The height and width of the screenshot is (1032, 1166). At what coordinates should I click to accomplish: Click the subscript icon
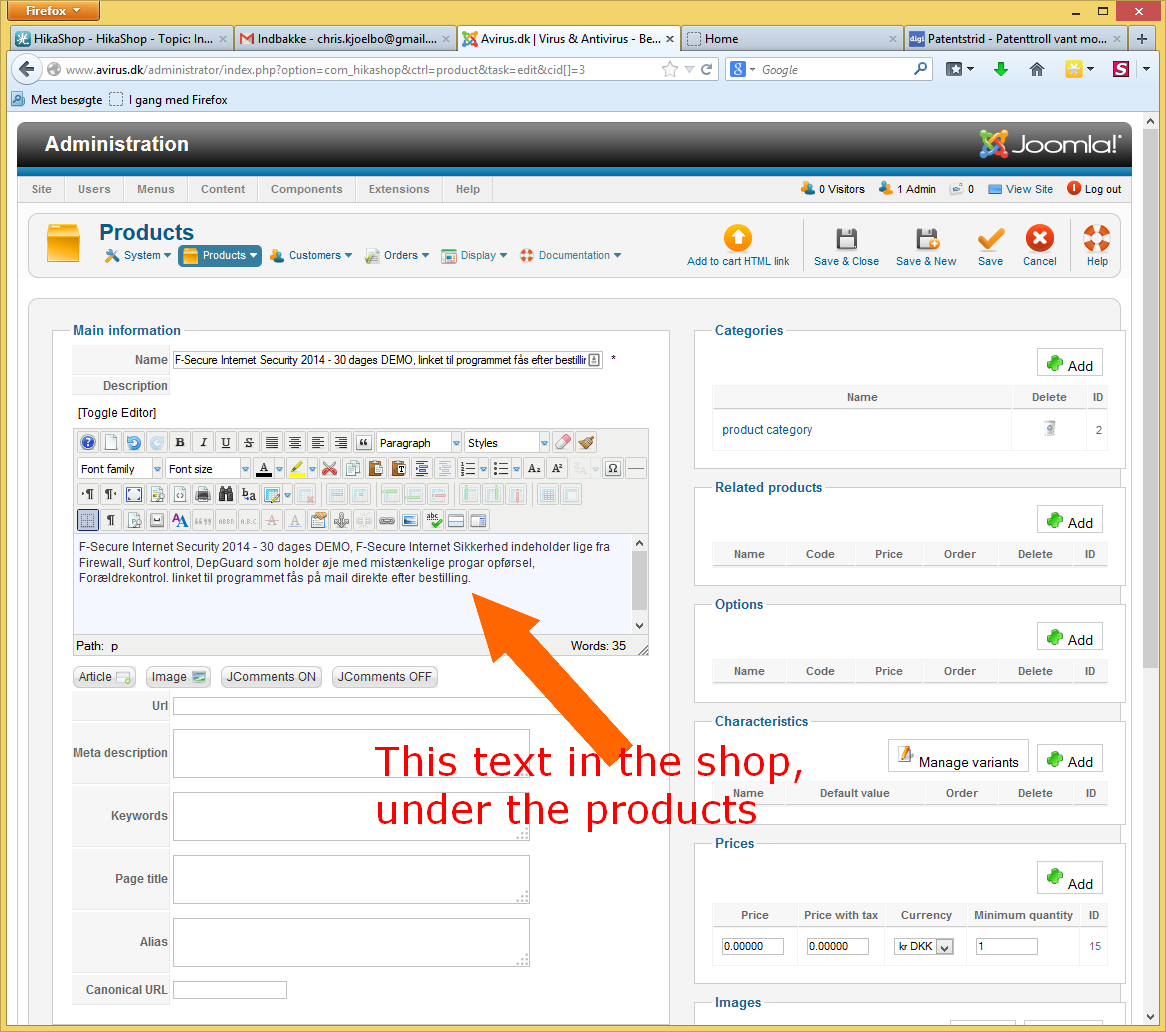[534, 469]
